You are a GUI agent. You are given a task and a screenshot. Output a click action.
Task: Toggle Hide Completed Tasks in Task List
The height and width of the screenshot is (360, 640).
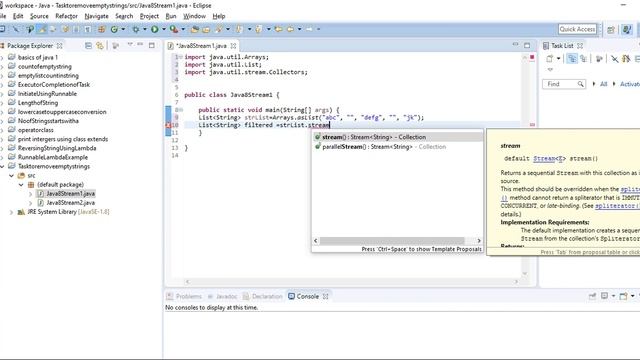click(x=614, y=59)
